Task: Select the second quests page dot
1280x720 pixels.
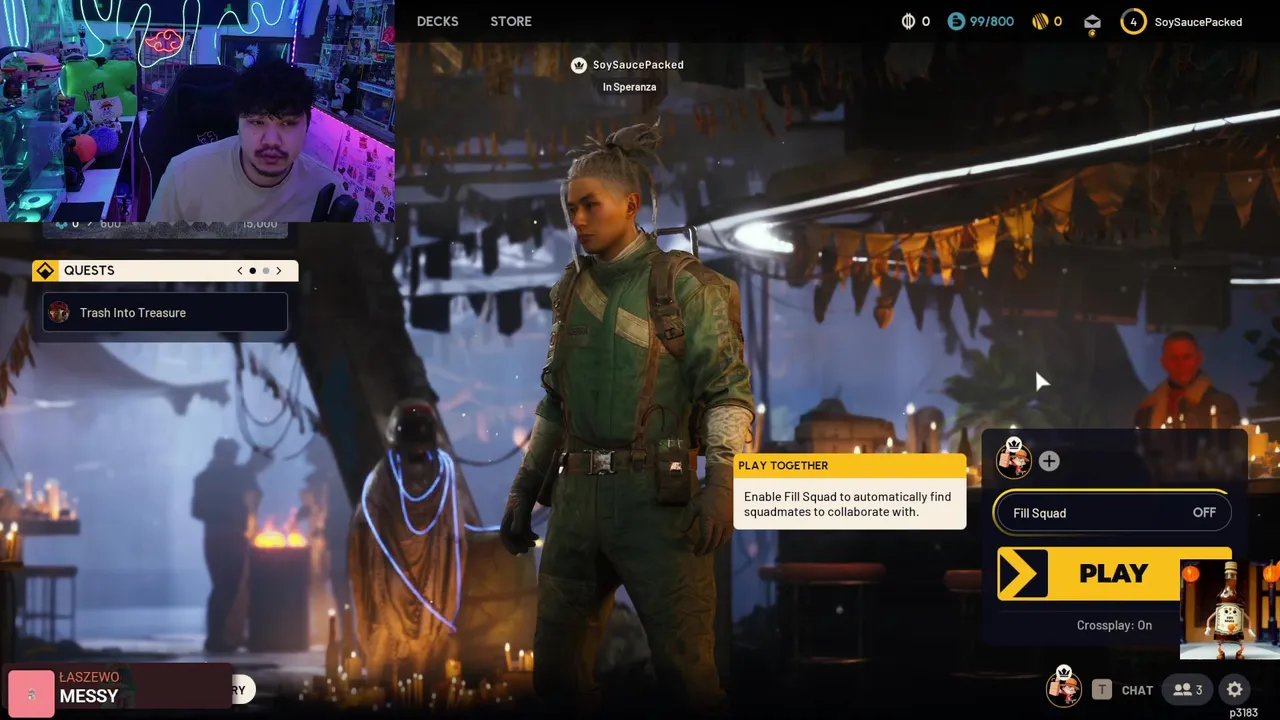Action: click(x=266, y=271)
